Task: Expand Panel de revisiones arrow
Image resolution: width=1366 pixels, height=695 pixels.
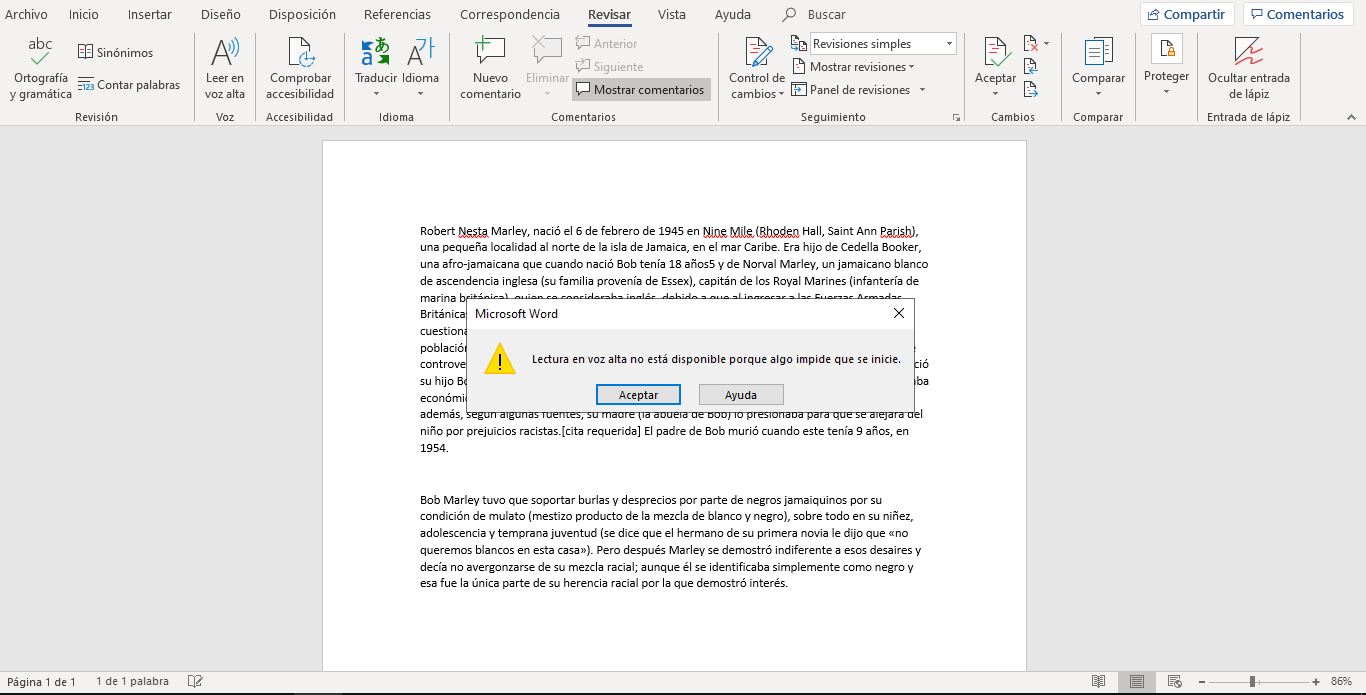Action: point(922,89)
